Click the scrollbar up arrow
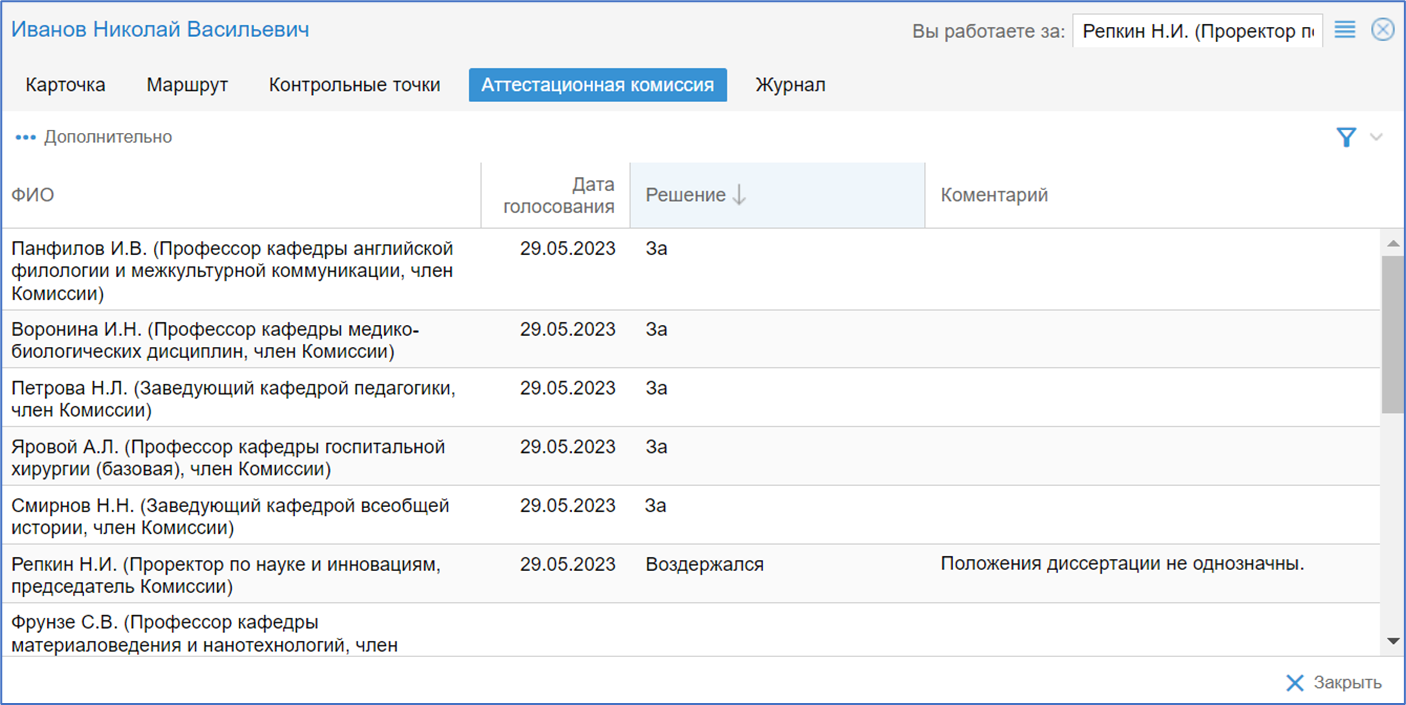 tap(1393, 243)
